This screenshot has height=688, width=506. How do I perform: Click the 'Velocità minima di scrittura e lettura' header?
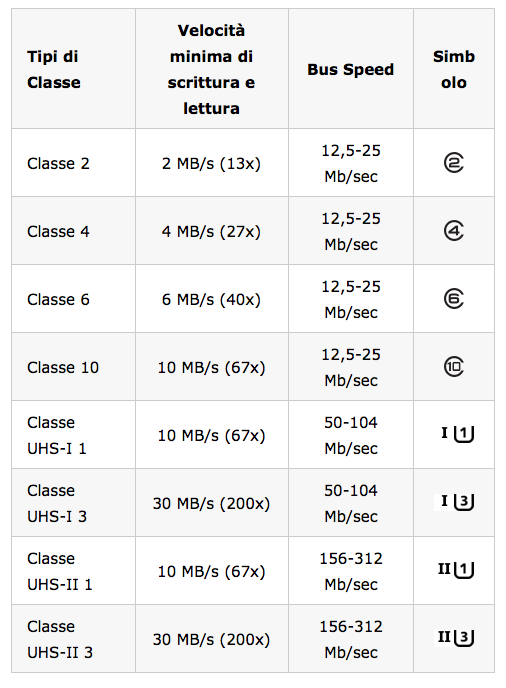tap(212, 69)
